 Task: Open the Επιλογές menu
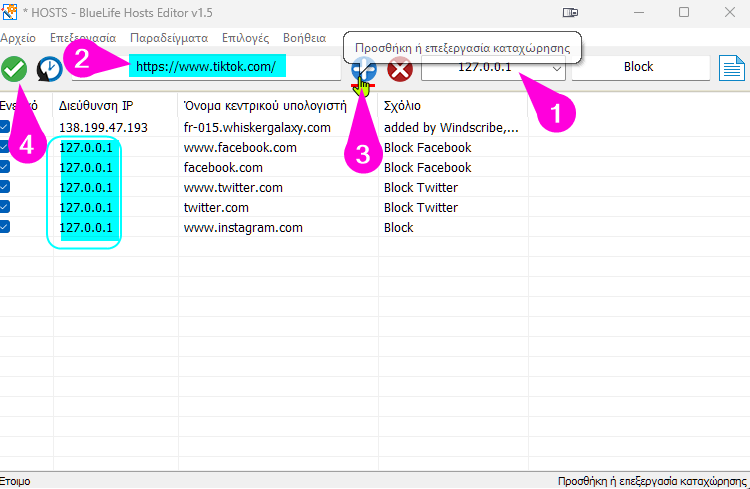tap(245, 38)
